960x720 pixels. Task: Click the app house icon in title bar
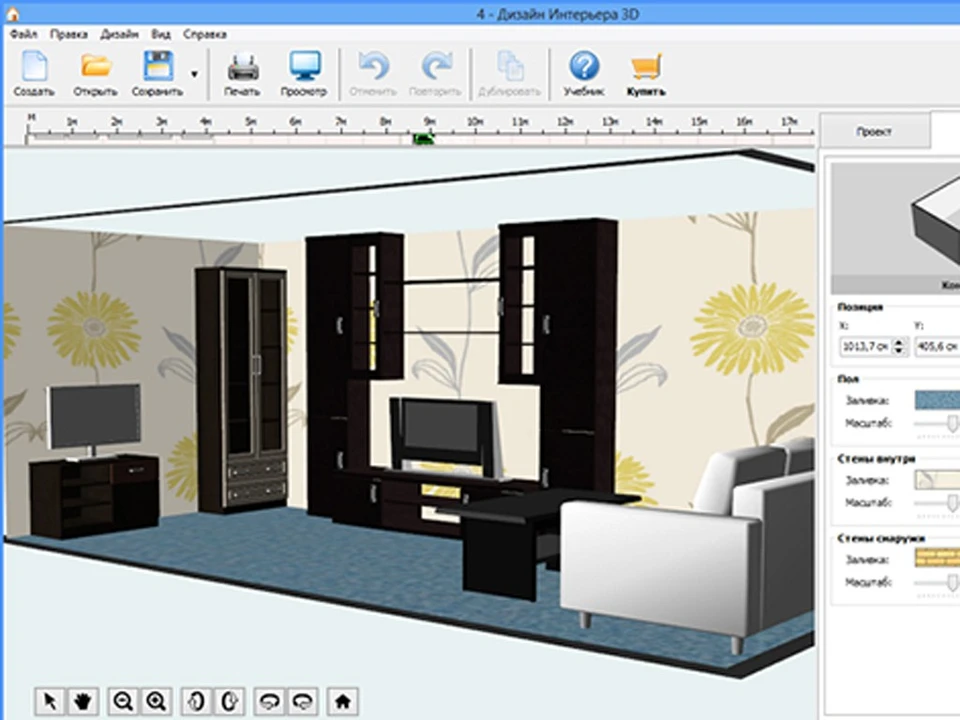pyautogui.click(x=11, y=13)
